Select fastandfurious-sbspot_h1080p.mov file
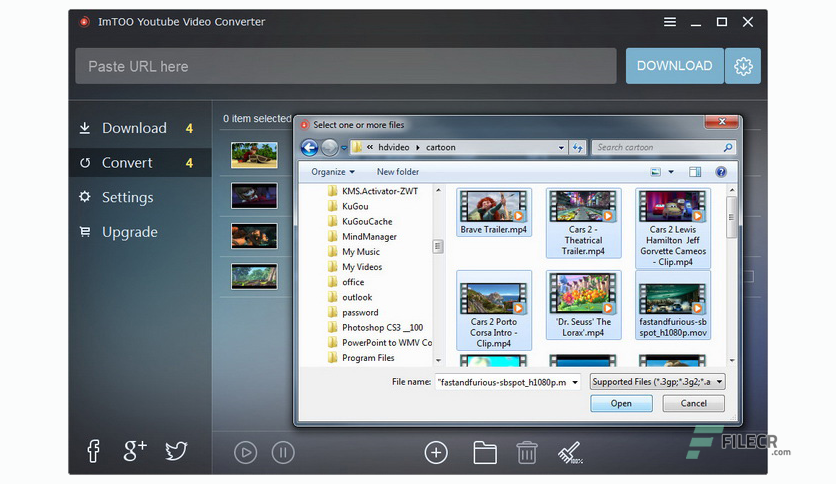 673,305
